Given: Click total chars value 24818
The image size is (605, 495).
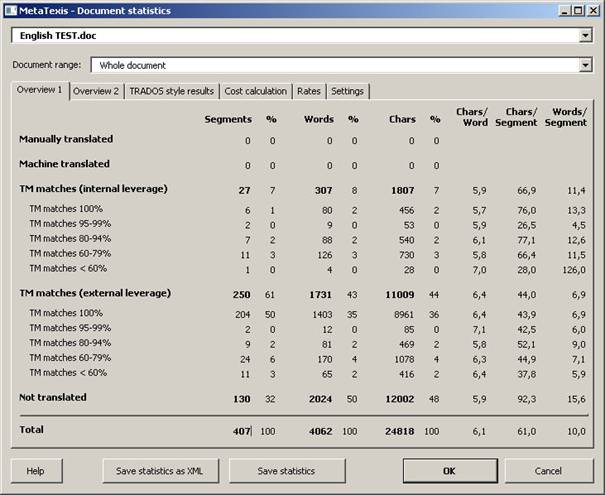Looking at the screenshot, I should coord(399,431).
